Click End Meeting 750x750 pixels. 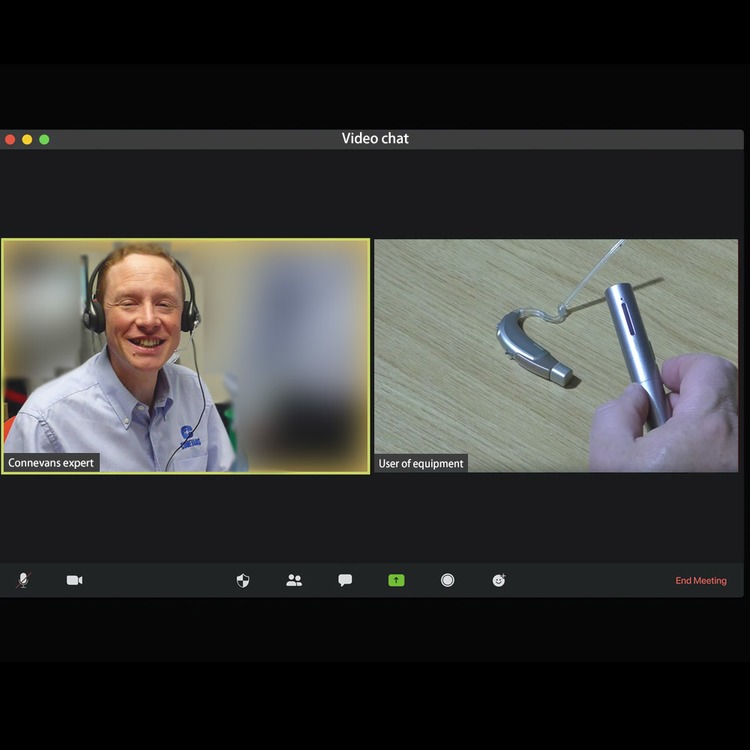pos(700,581)
